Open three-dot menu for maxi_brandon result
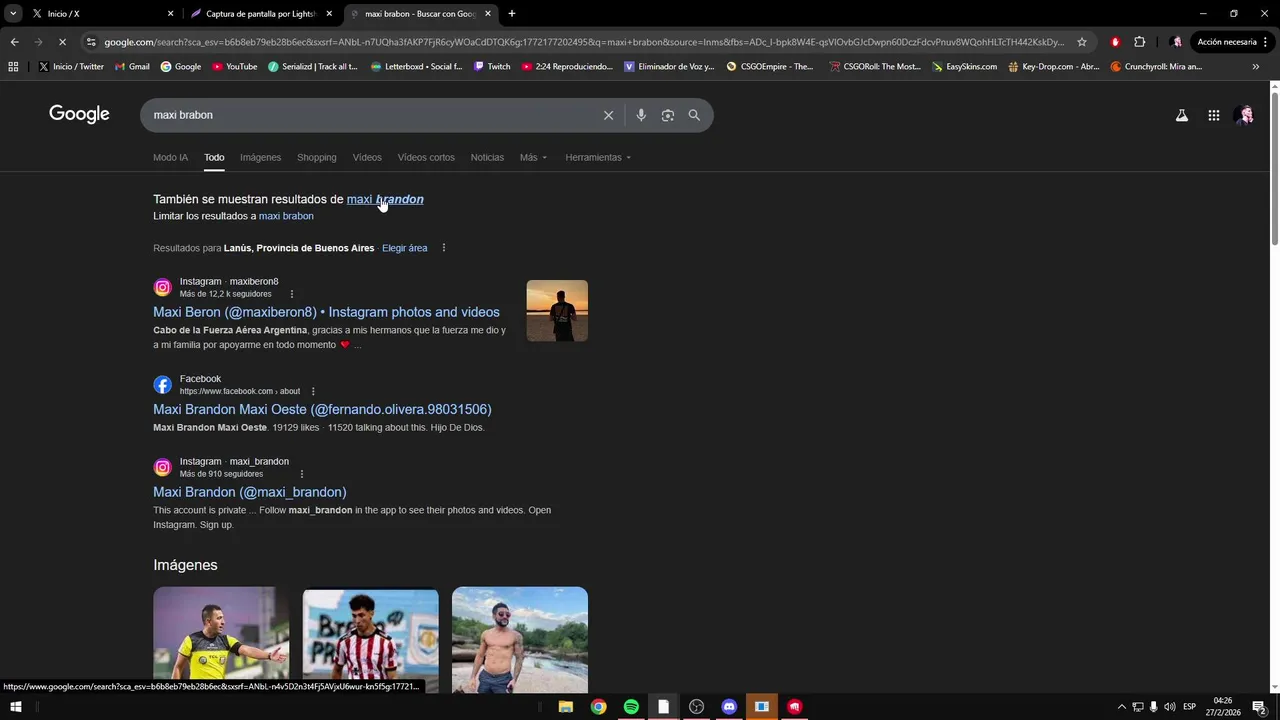The width and height of the screenshot is (1280, 720). coord(302,474)
